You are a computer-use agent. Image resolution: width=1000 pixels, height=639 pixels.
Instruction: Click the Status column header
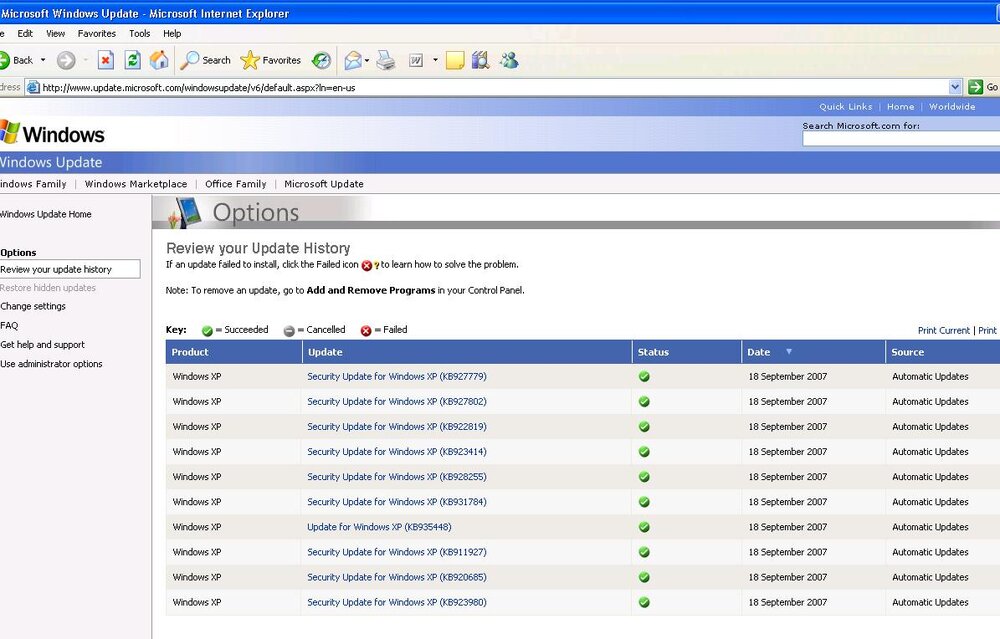tap(687, 352)
